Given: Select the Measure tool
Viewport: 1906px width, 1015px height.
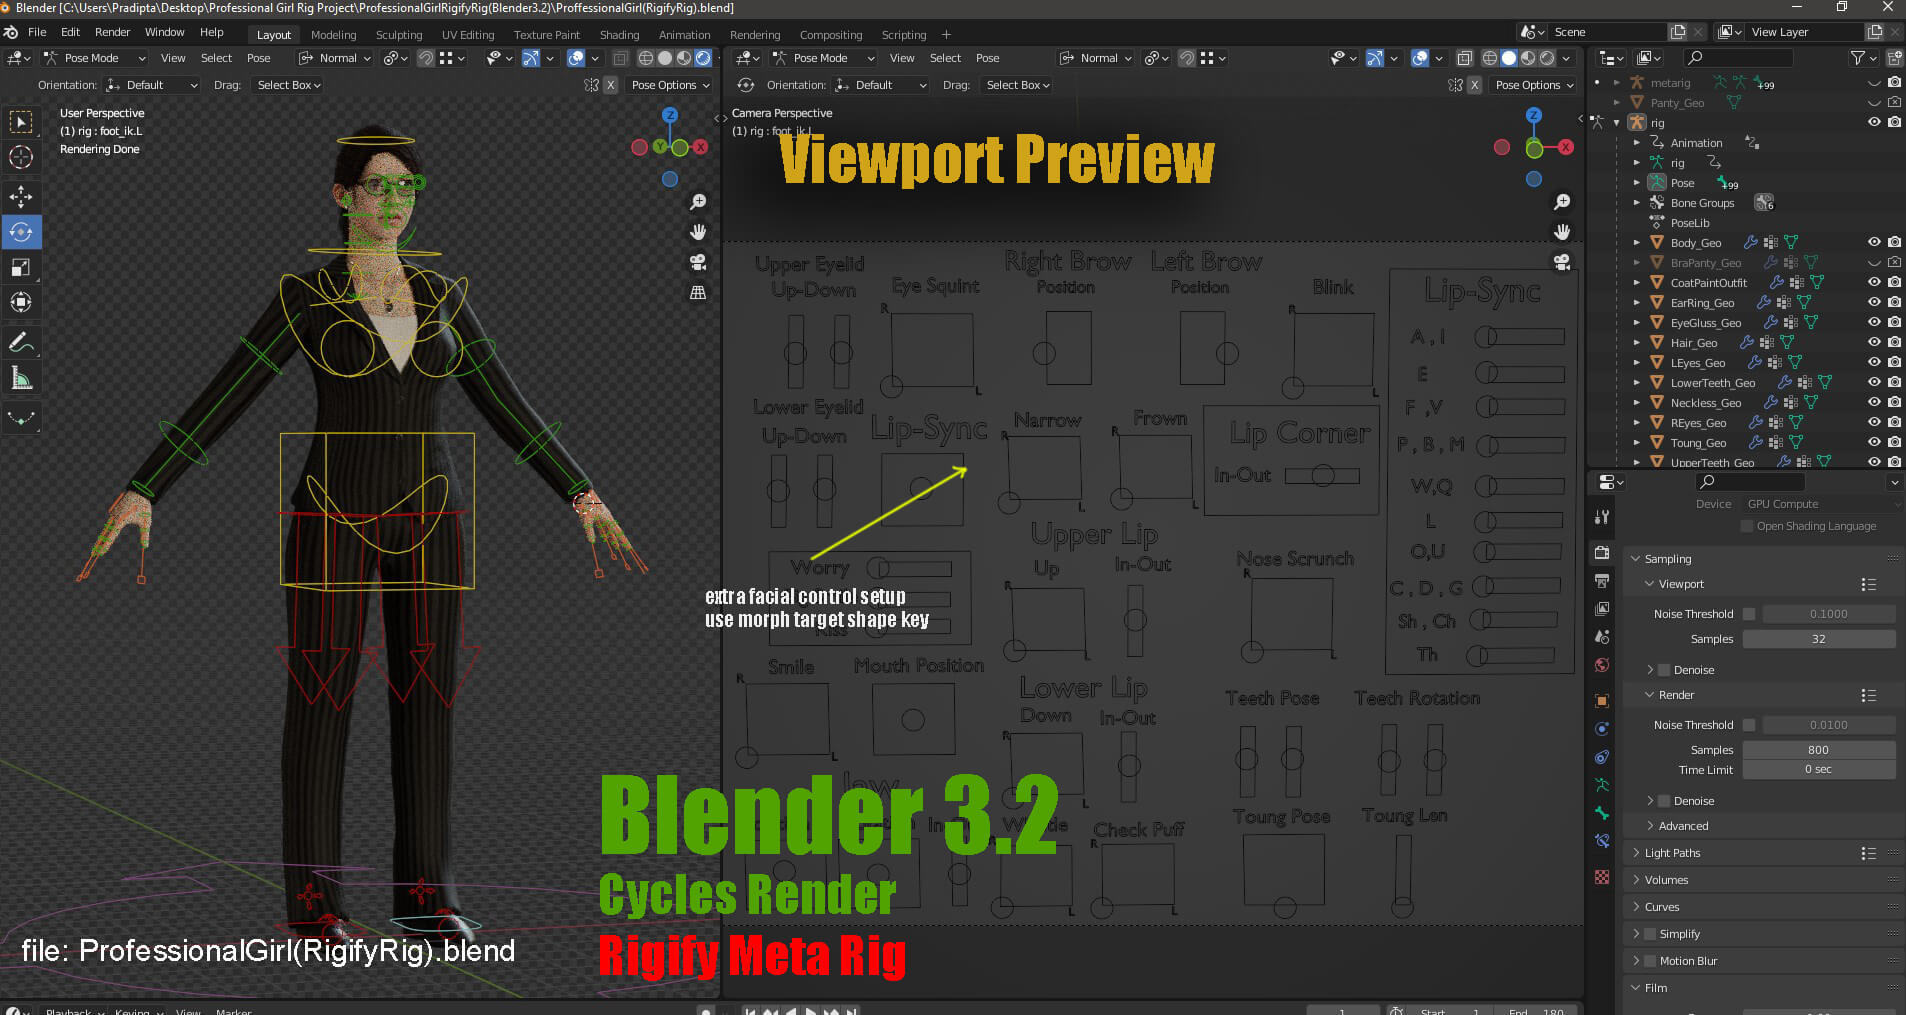Looking at the screenshot, I should click(21, 378).
